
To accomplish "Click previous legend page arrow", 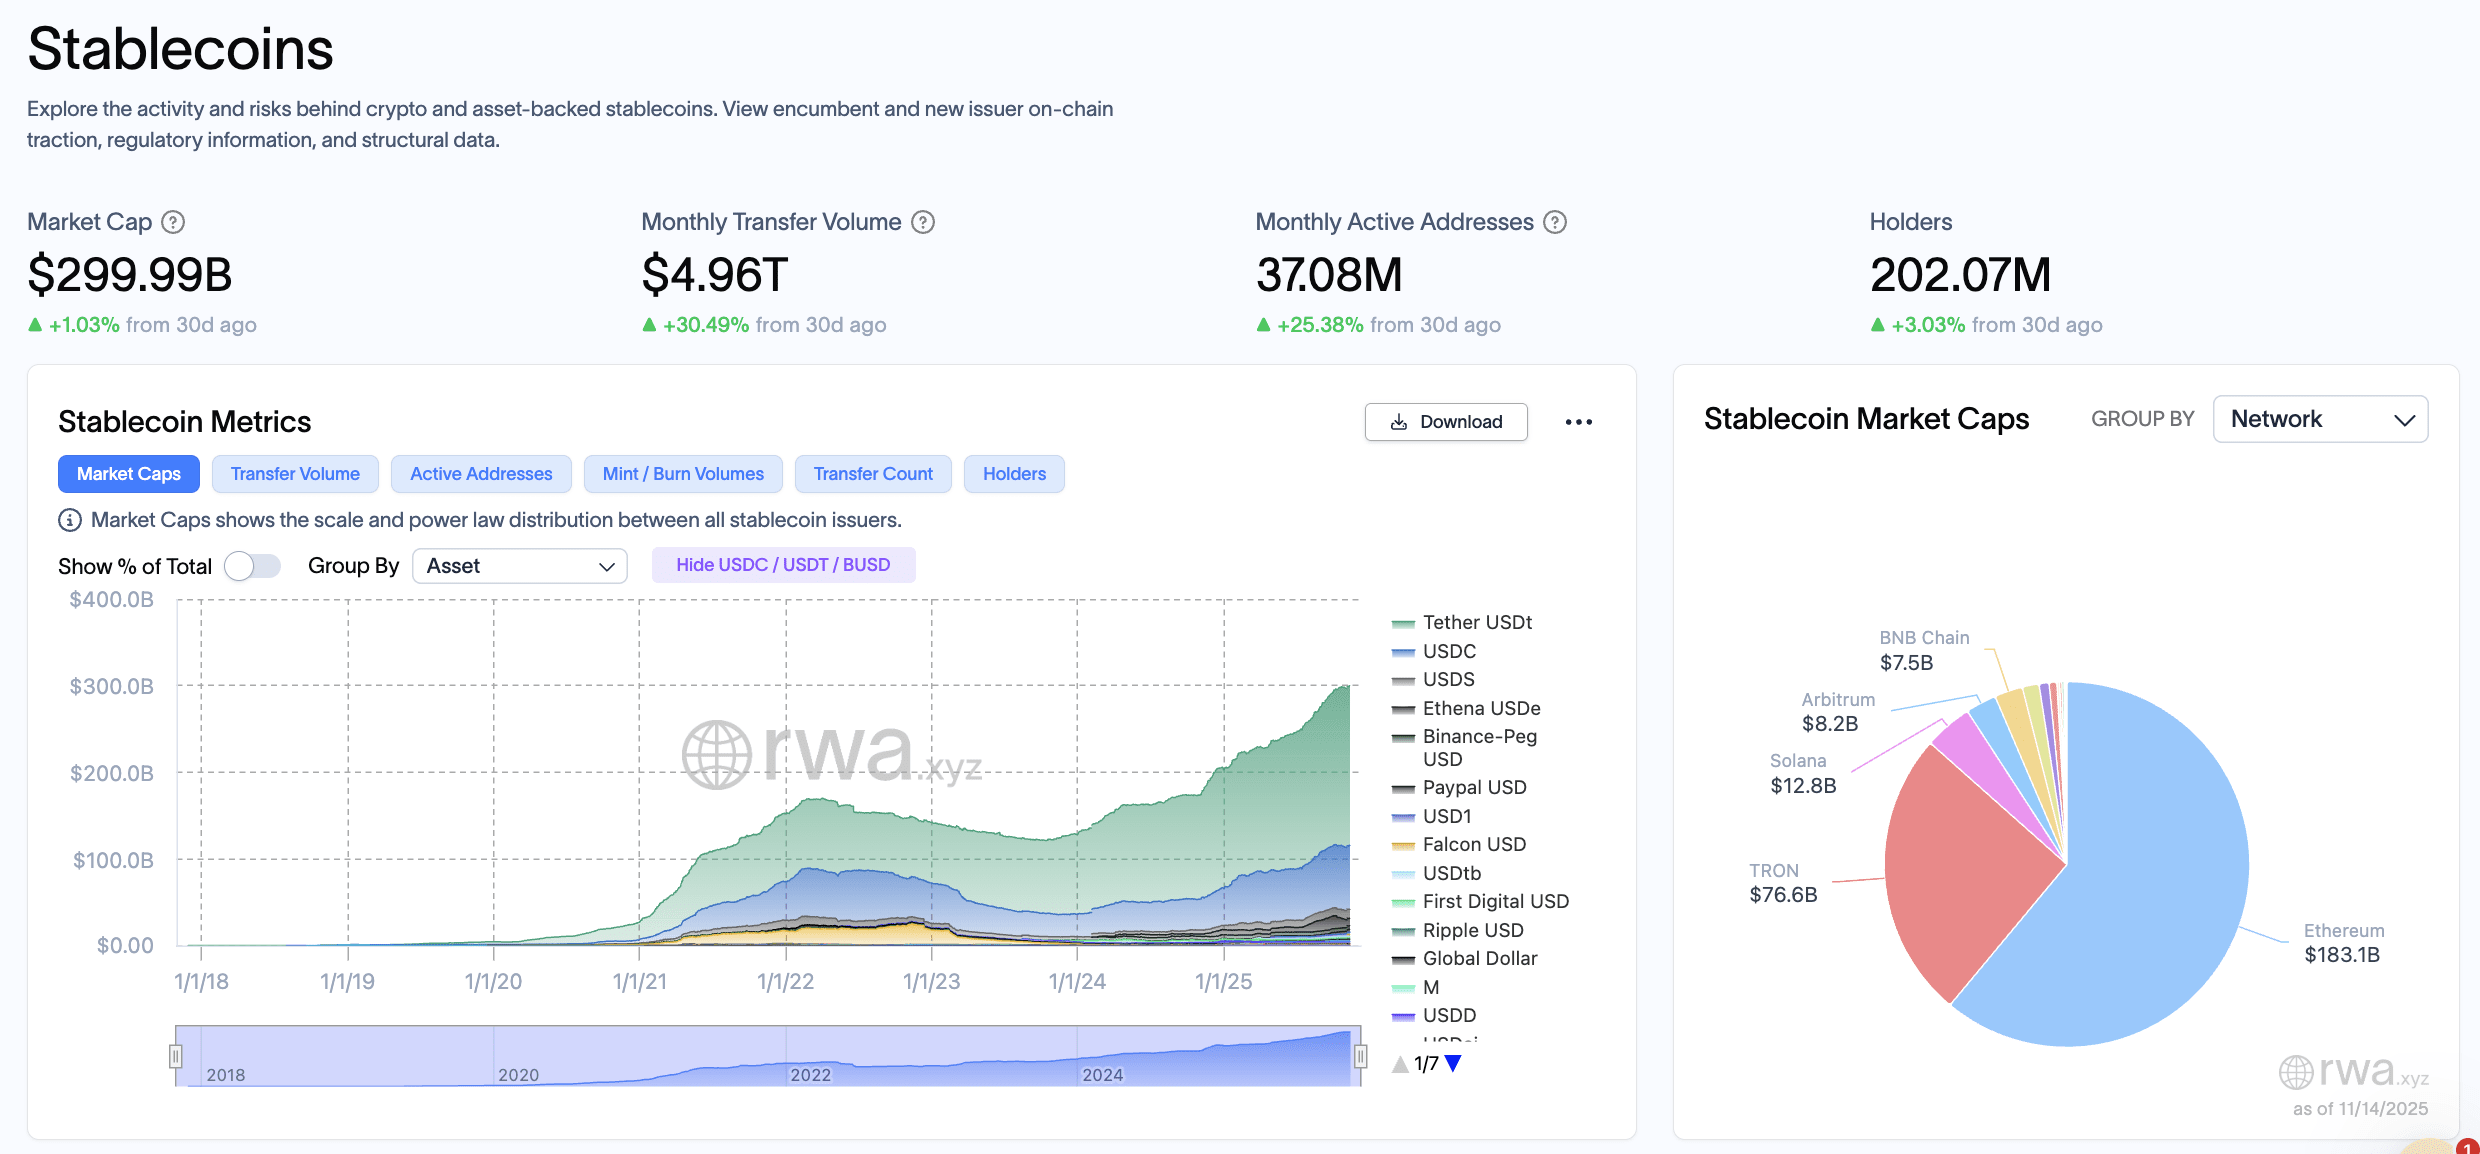I will coord(1400,1064).
